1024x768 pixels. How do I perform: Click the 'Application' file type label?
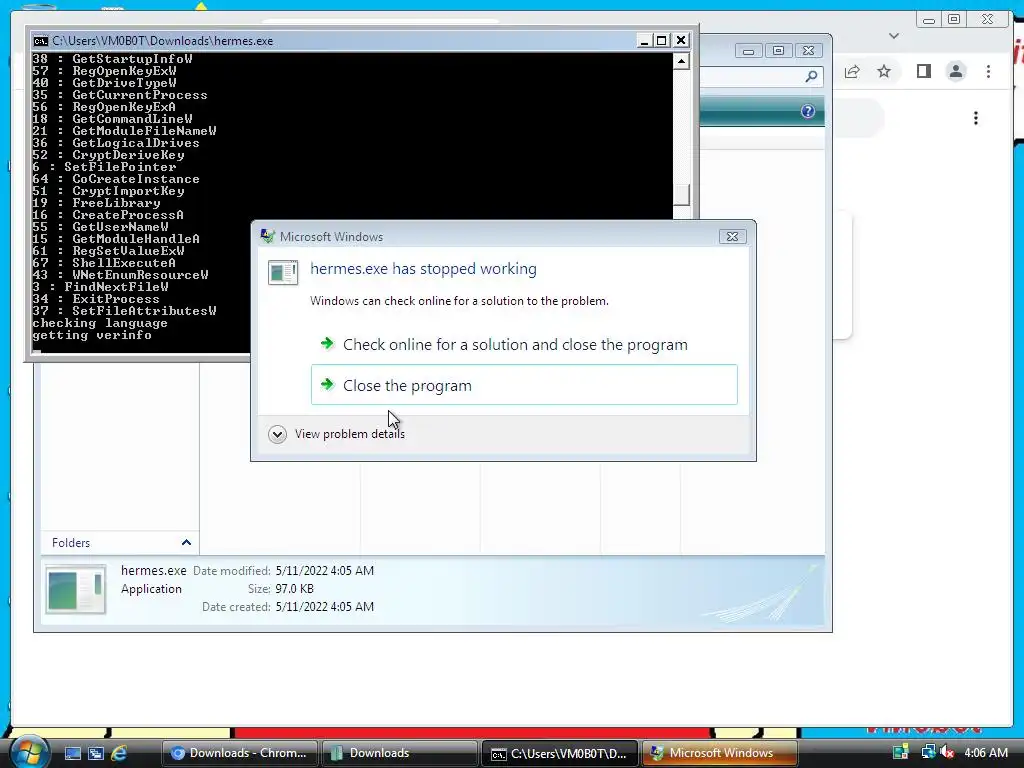click(152, 588)
